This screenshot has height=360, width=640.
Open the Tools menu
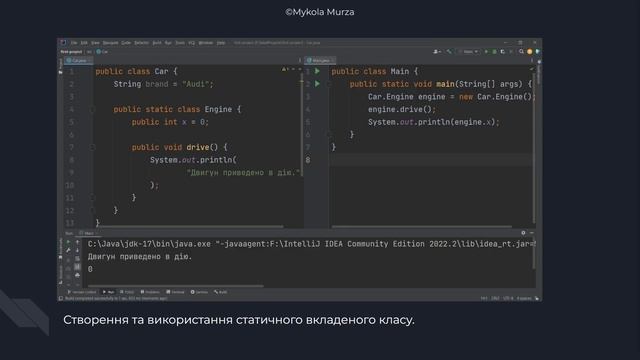180,42
